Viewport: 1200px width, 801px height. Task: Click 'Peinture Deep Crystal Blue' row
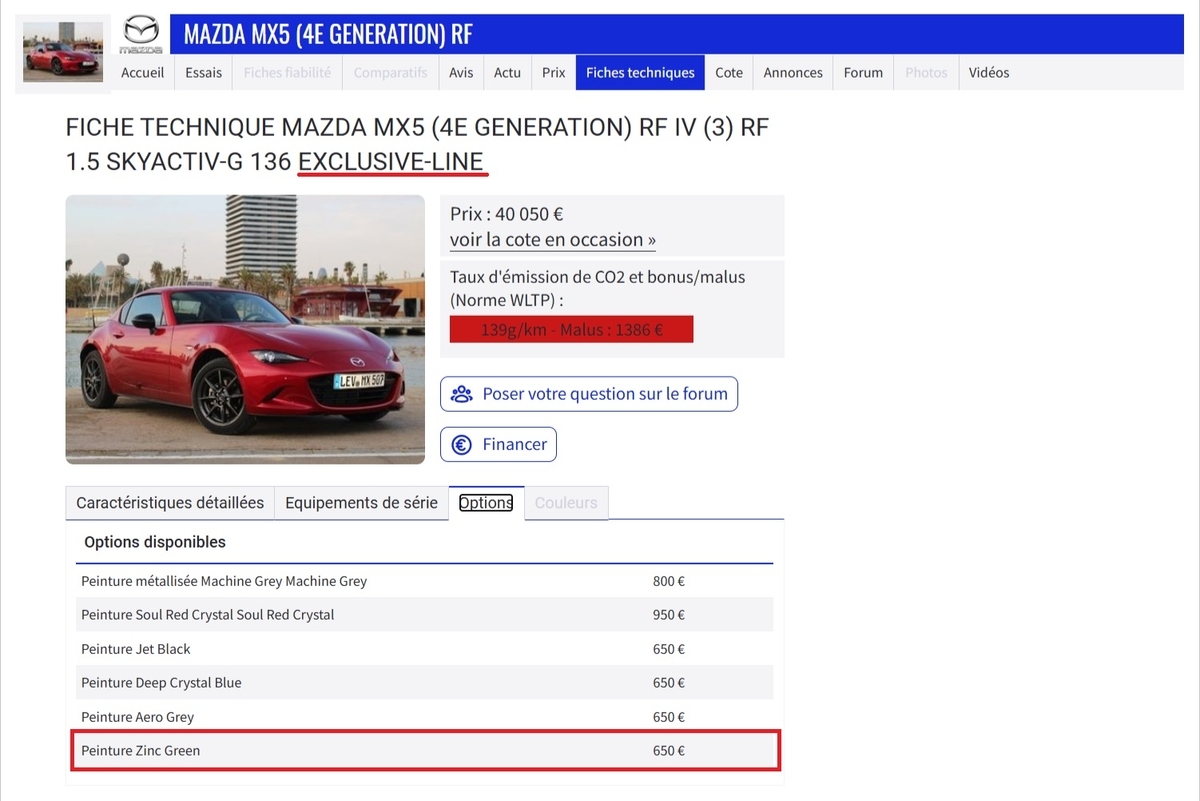425,683
